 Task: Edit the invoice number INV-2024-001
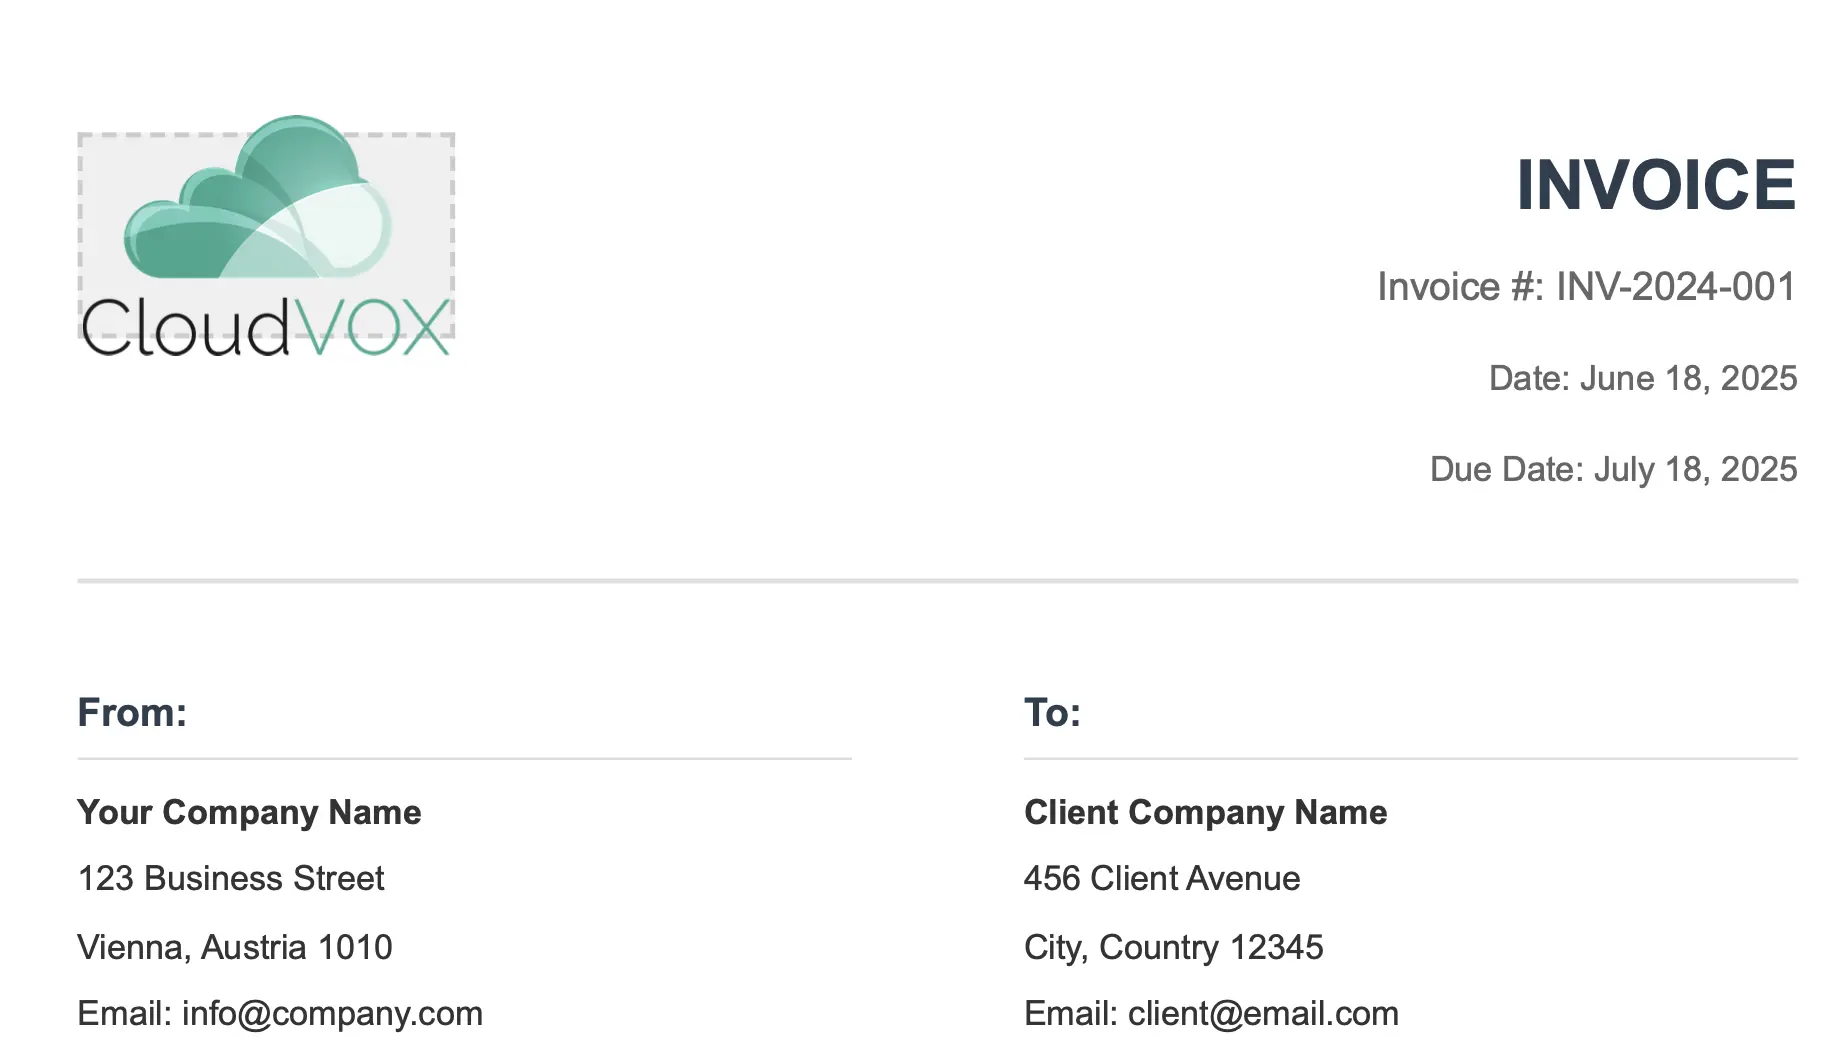pyautogui.click(x=1676, y=287)
